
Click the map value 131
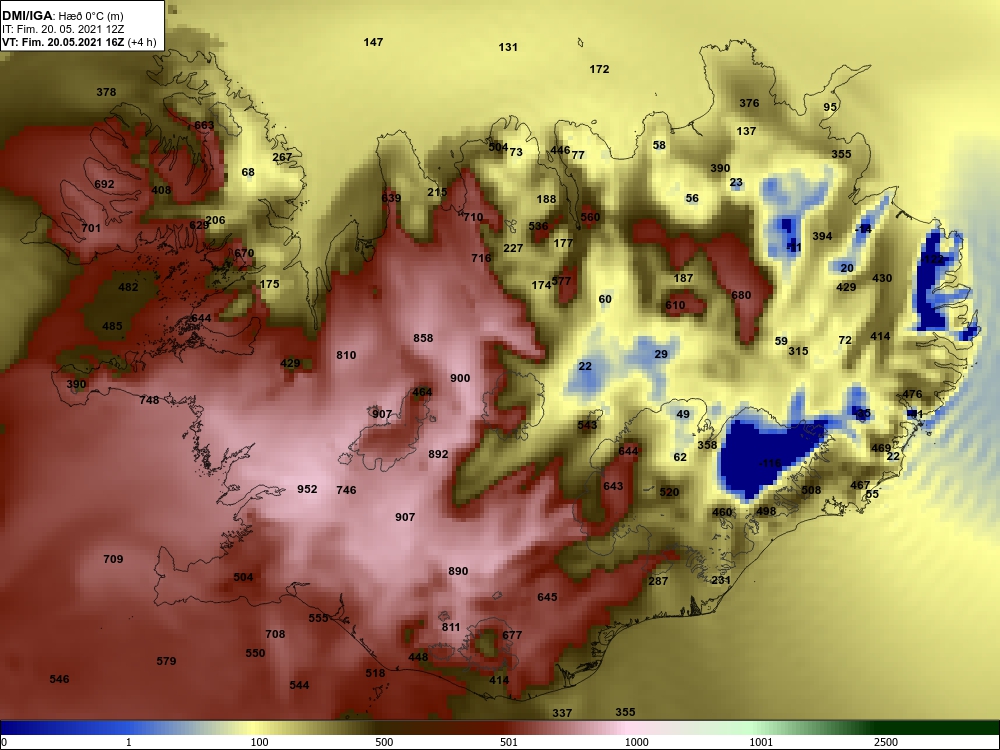pyautogui.click(x=508, y=47)
